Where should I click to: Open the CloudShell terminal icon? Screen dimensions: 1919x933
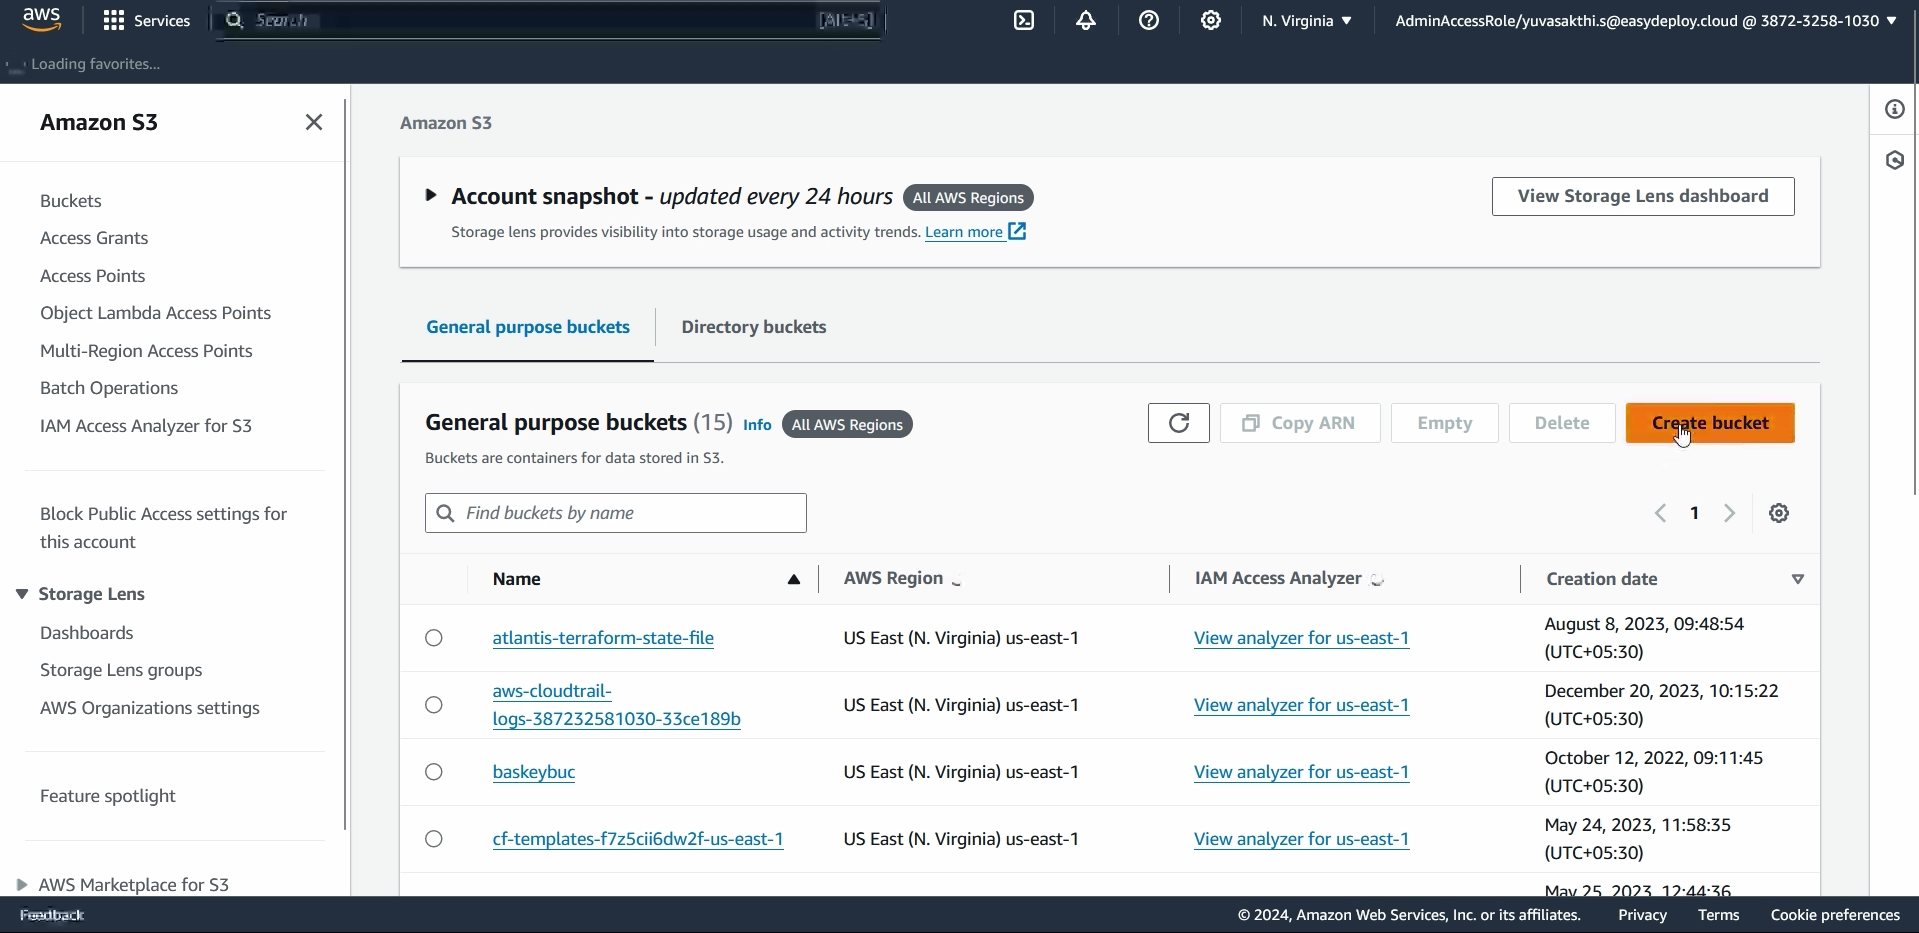point(1024,20)
